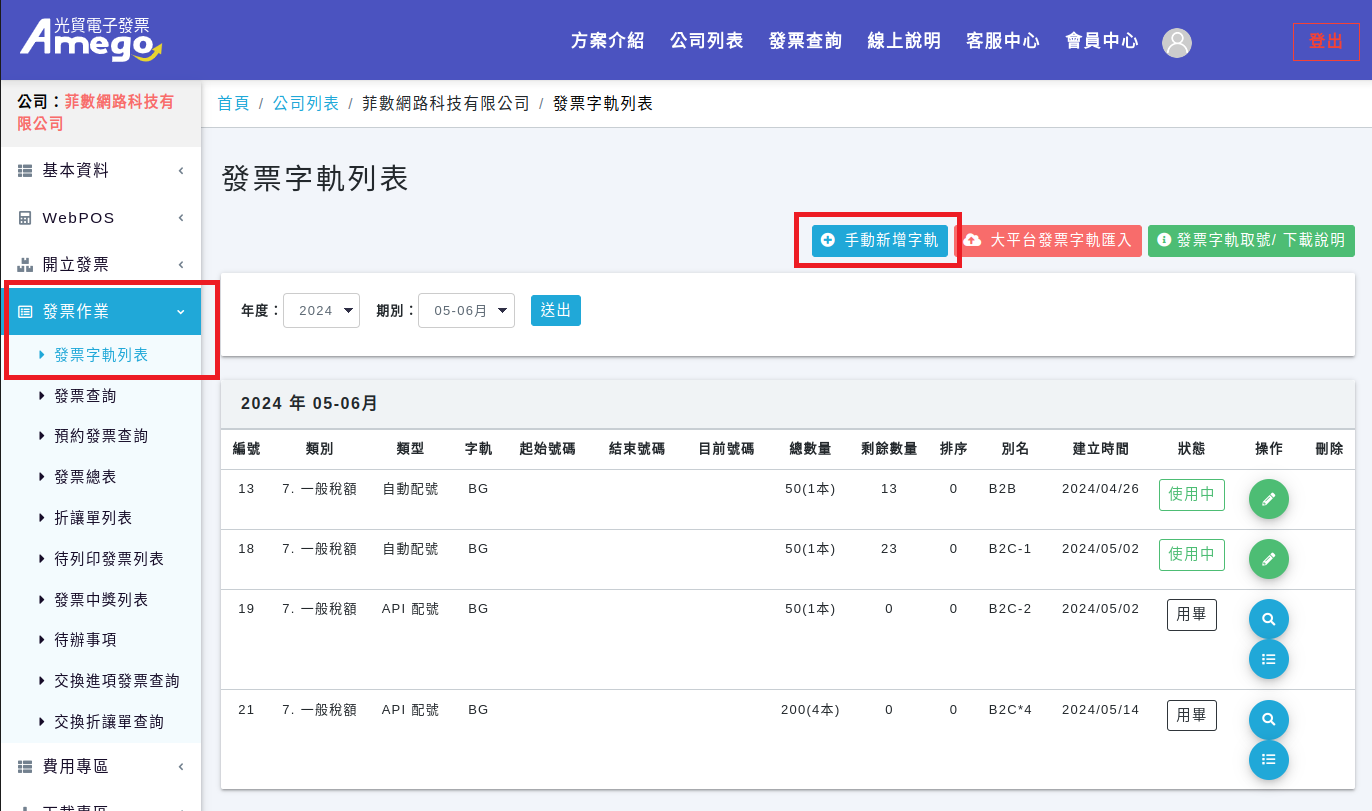The image size is (1372, 811).
Task: Click the Amego logo
Action: pyautogui.click(x=90, y=40)
